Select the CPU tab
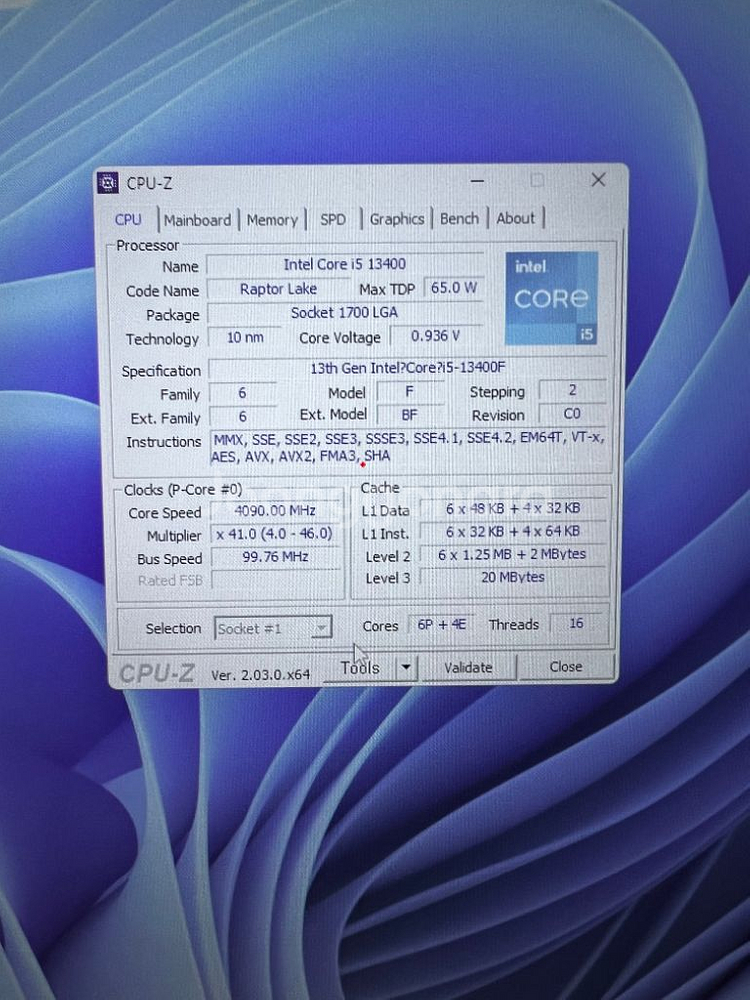The height and width of the screenshot is (1000, 750). point(128,219)
